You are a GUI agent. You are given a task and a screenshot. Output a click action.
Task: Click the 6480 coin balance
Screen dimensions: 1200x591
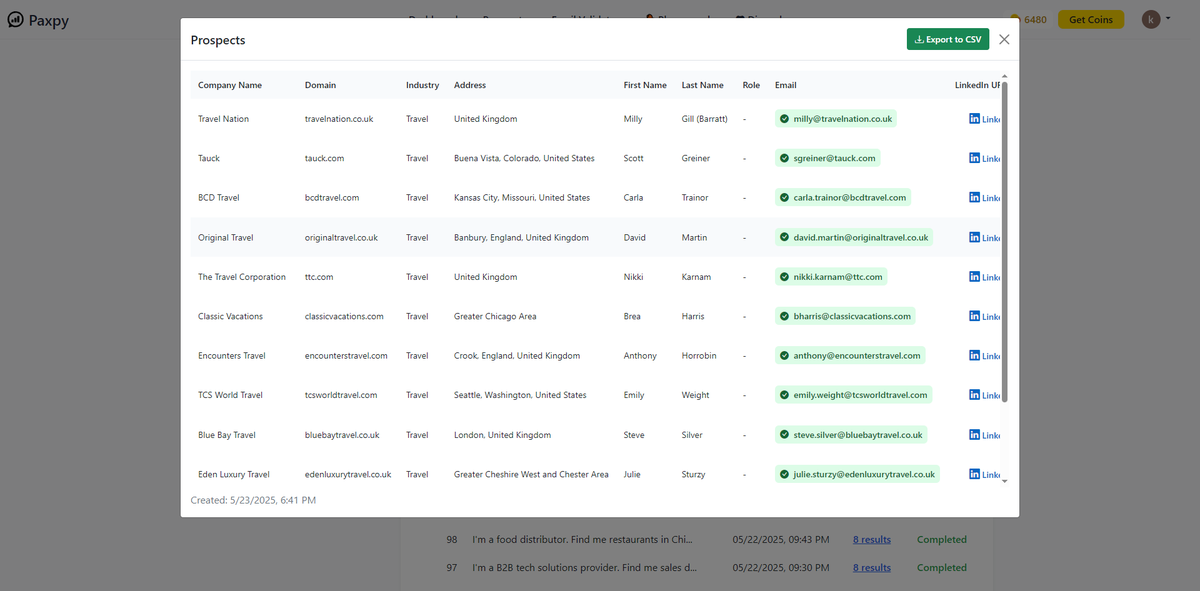coord(1029,19)
